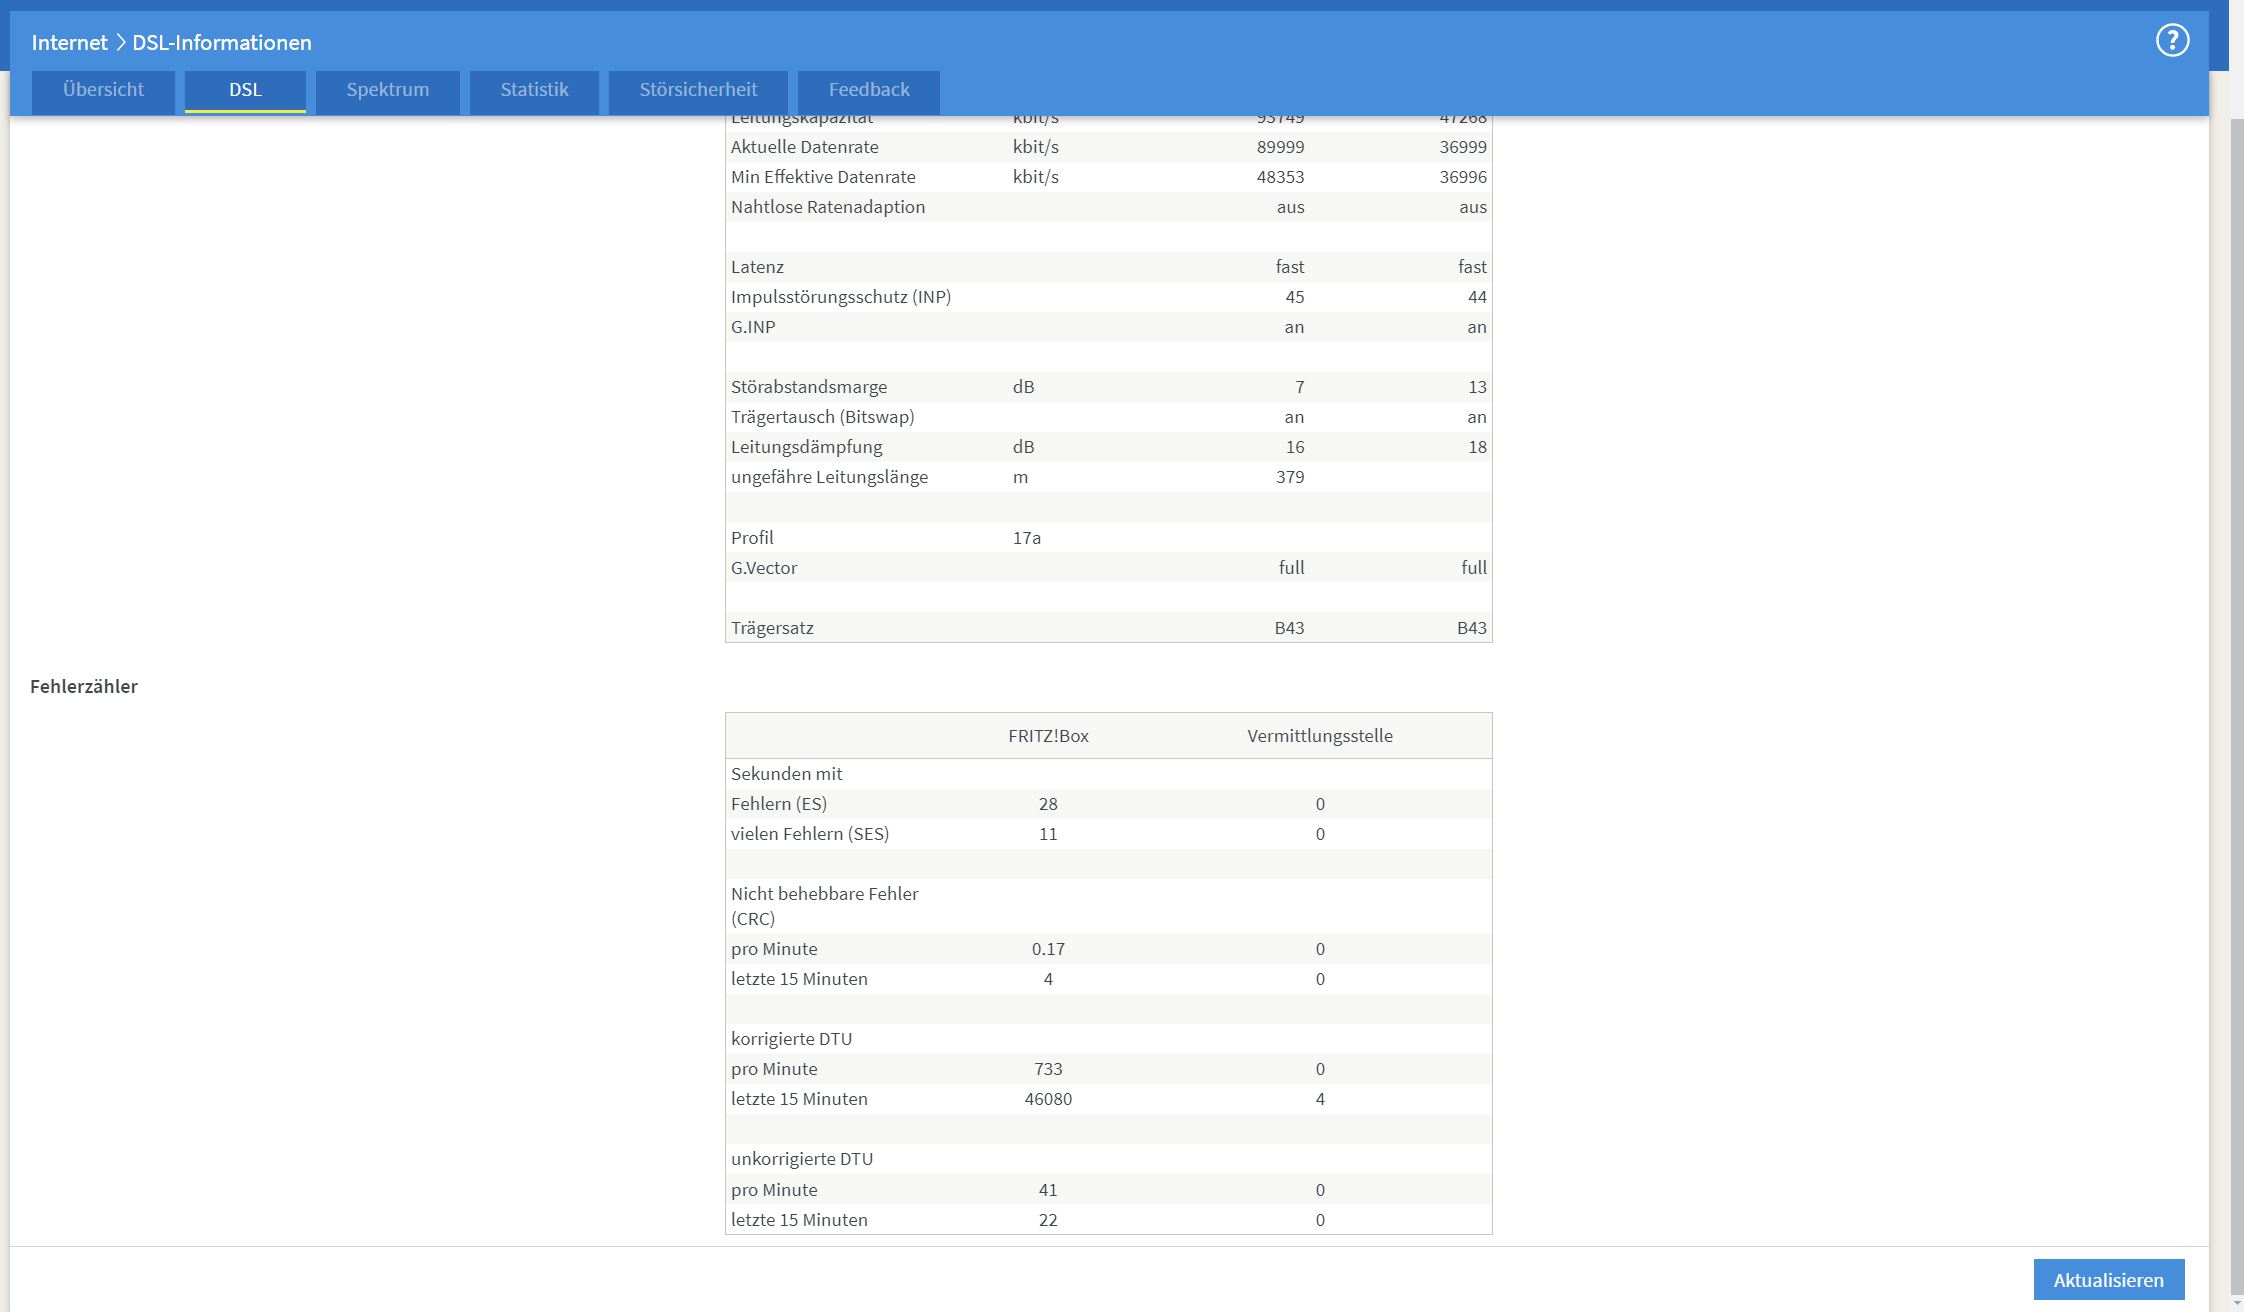Viewport: 2244px width, 1312px height.
Task: Click the G.Vector row label
Action: pos(764,568)
